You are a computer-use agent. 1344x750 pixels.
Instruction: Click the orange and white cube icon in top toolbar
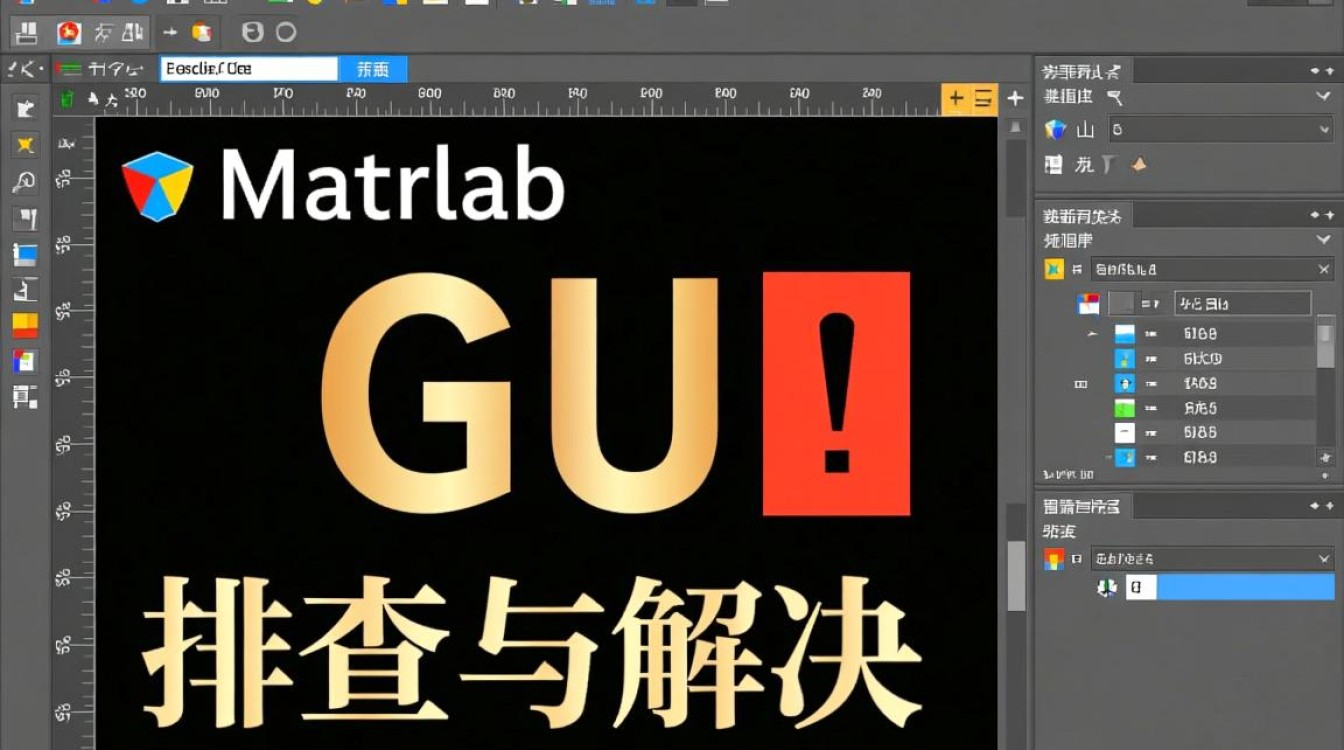point(202,32)
